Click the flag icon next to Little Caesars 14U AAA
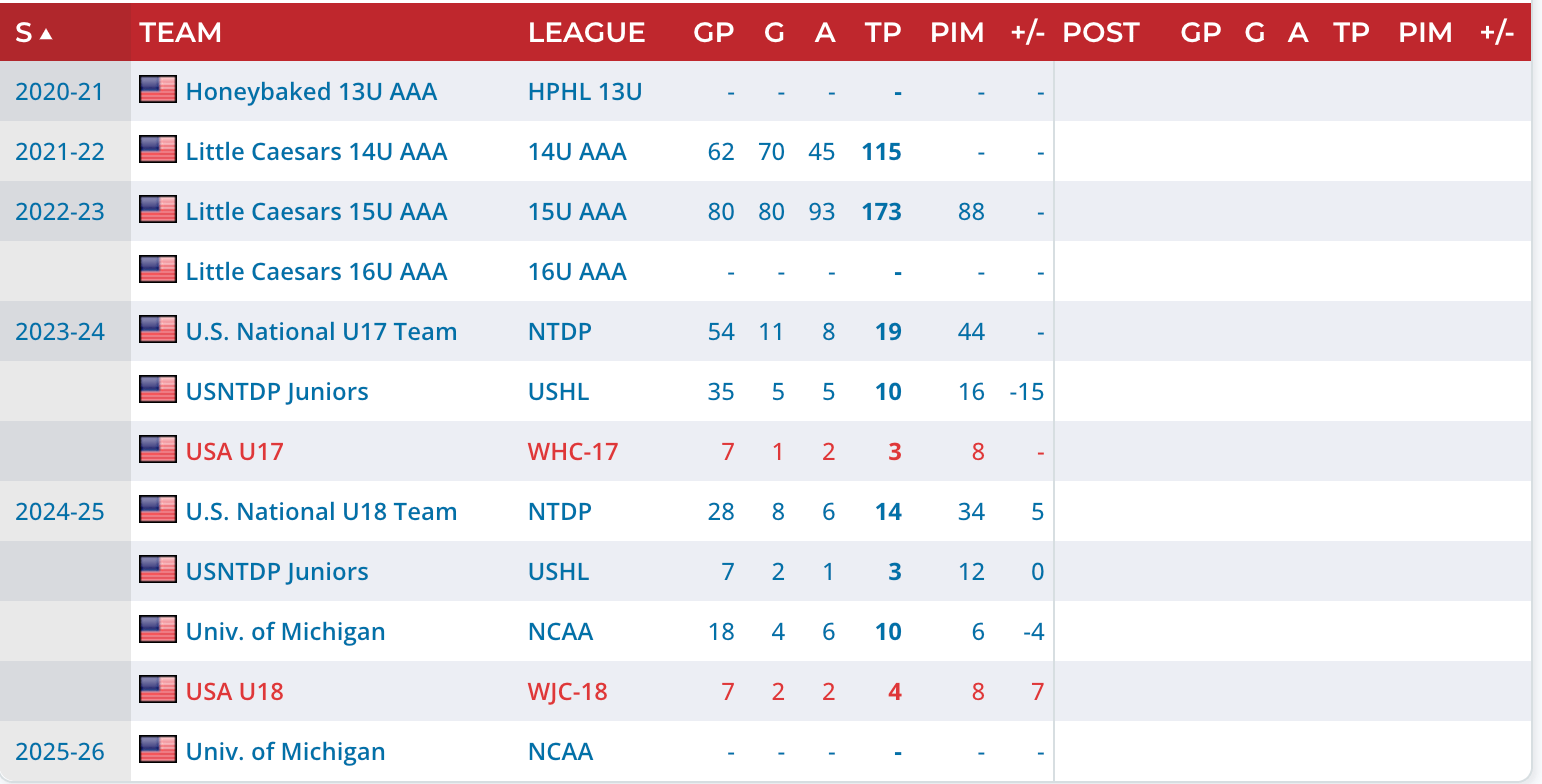The width and height of the screenshot is (1542, 784). [158, 150]
